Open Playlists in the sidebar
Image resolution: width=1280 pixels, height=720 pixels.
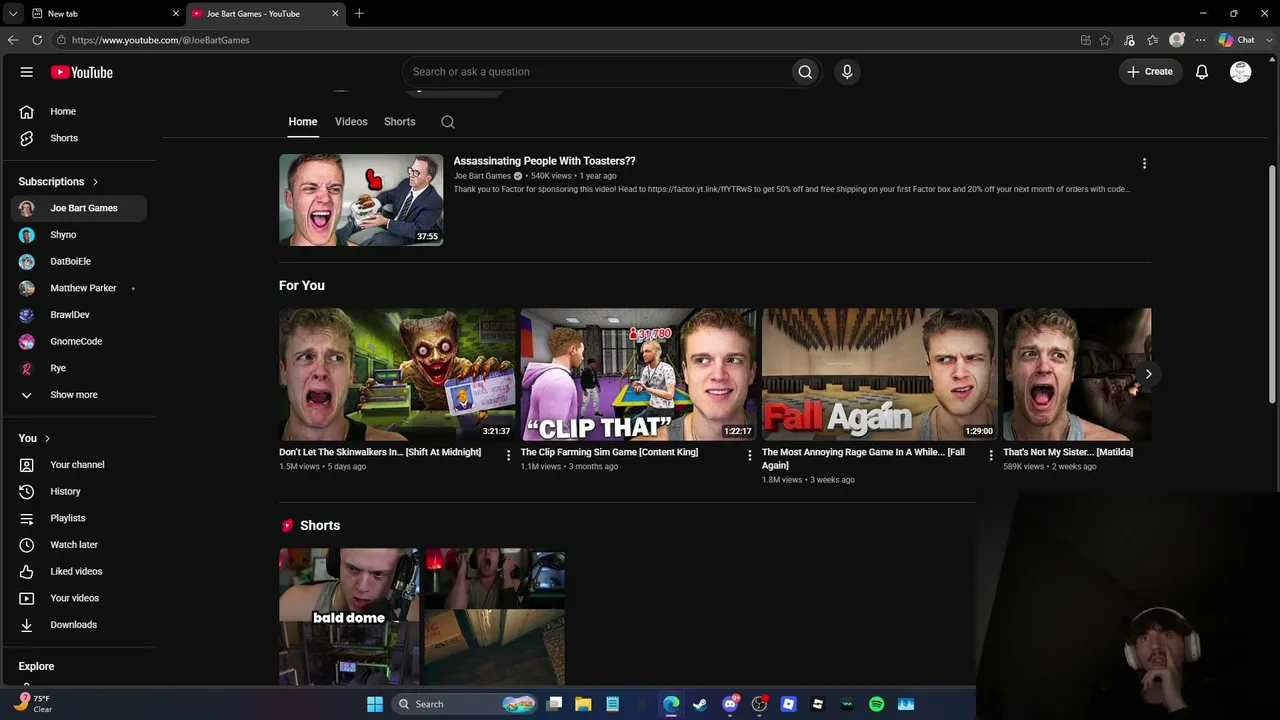(x=78, y=518)
